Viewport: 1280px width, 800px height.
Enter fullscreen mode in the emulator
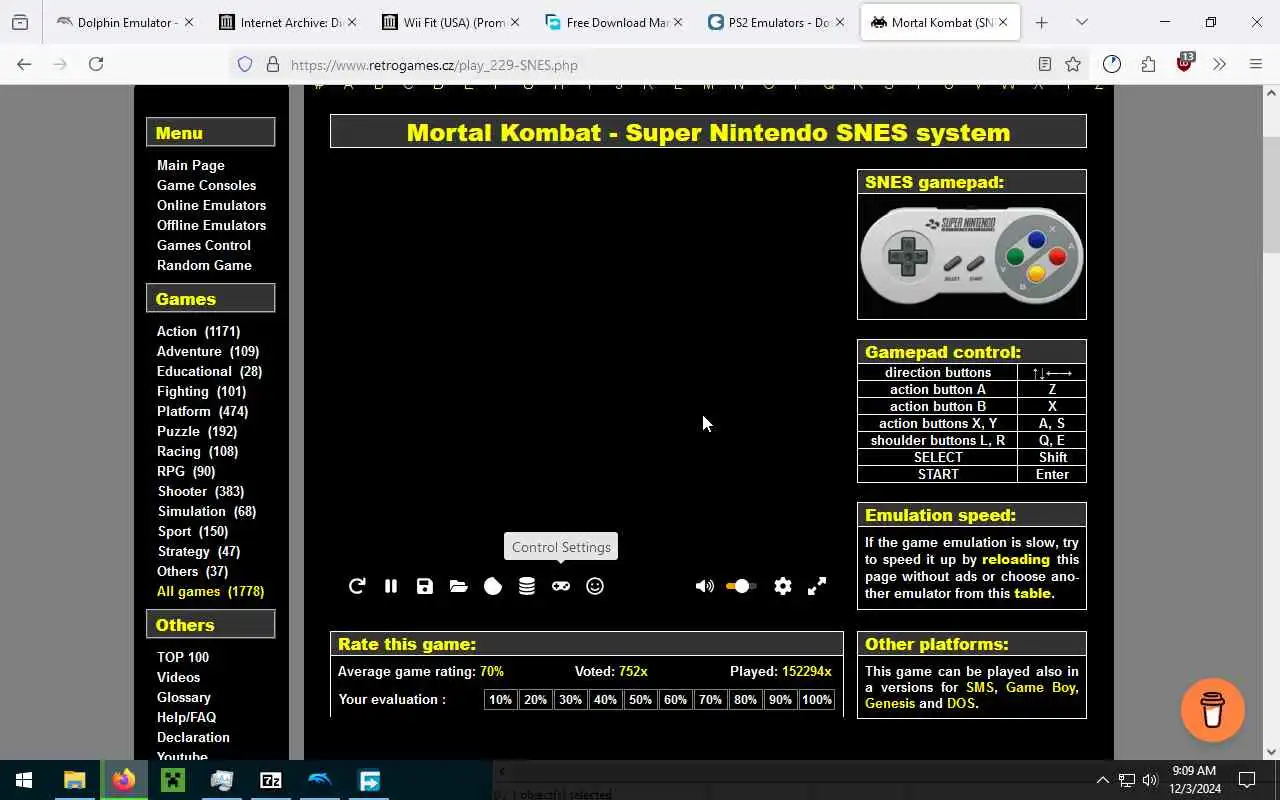(817, 586)
